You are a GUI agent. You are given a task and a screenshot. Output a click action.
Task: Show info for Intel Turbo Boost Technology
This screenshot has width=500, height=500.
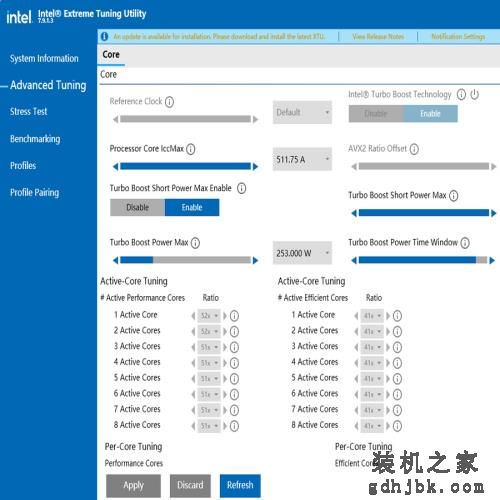(x=461, y=95)
